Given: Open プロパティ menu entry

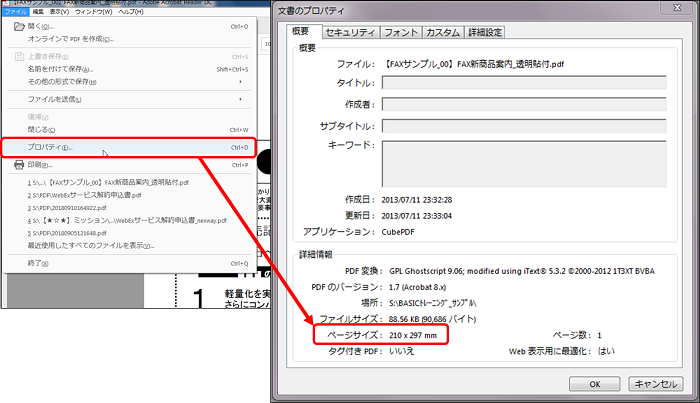Looking at the screenshot, I should point(129,147).
